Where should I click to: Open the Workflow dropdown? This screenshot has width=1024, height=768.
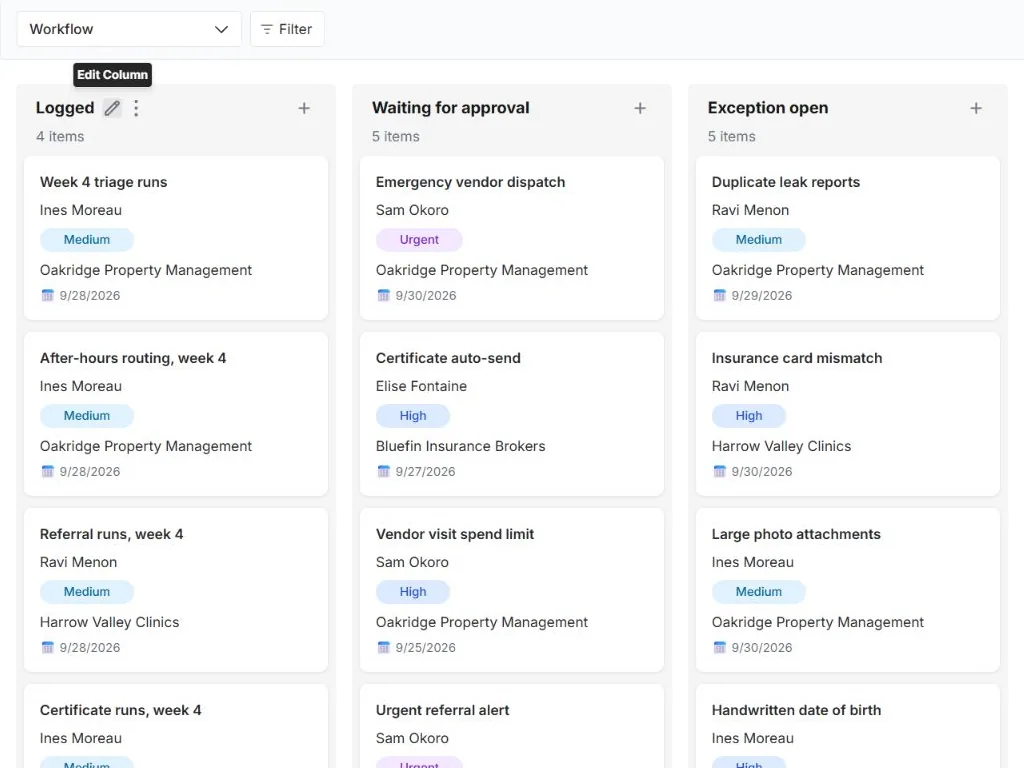coord(129,29)
